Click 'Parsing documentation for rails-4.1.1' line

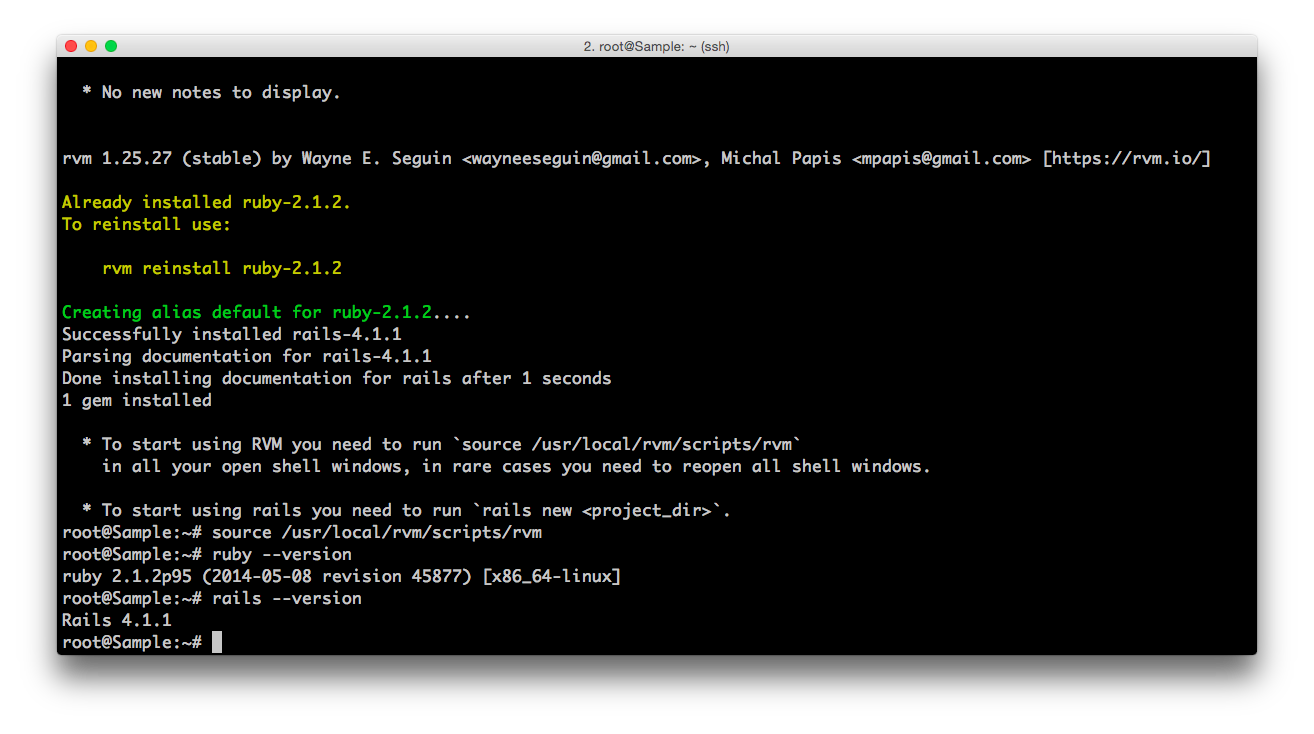tap(247, 356)
